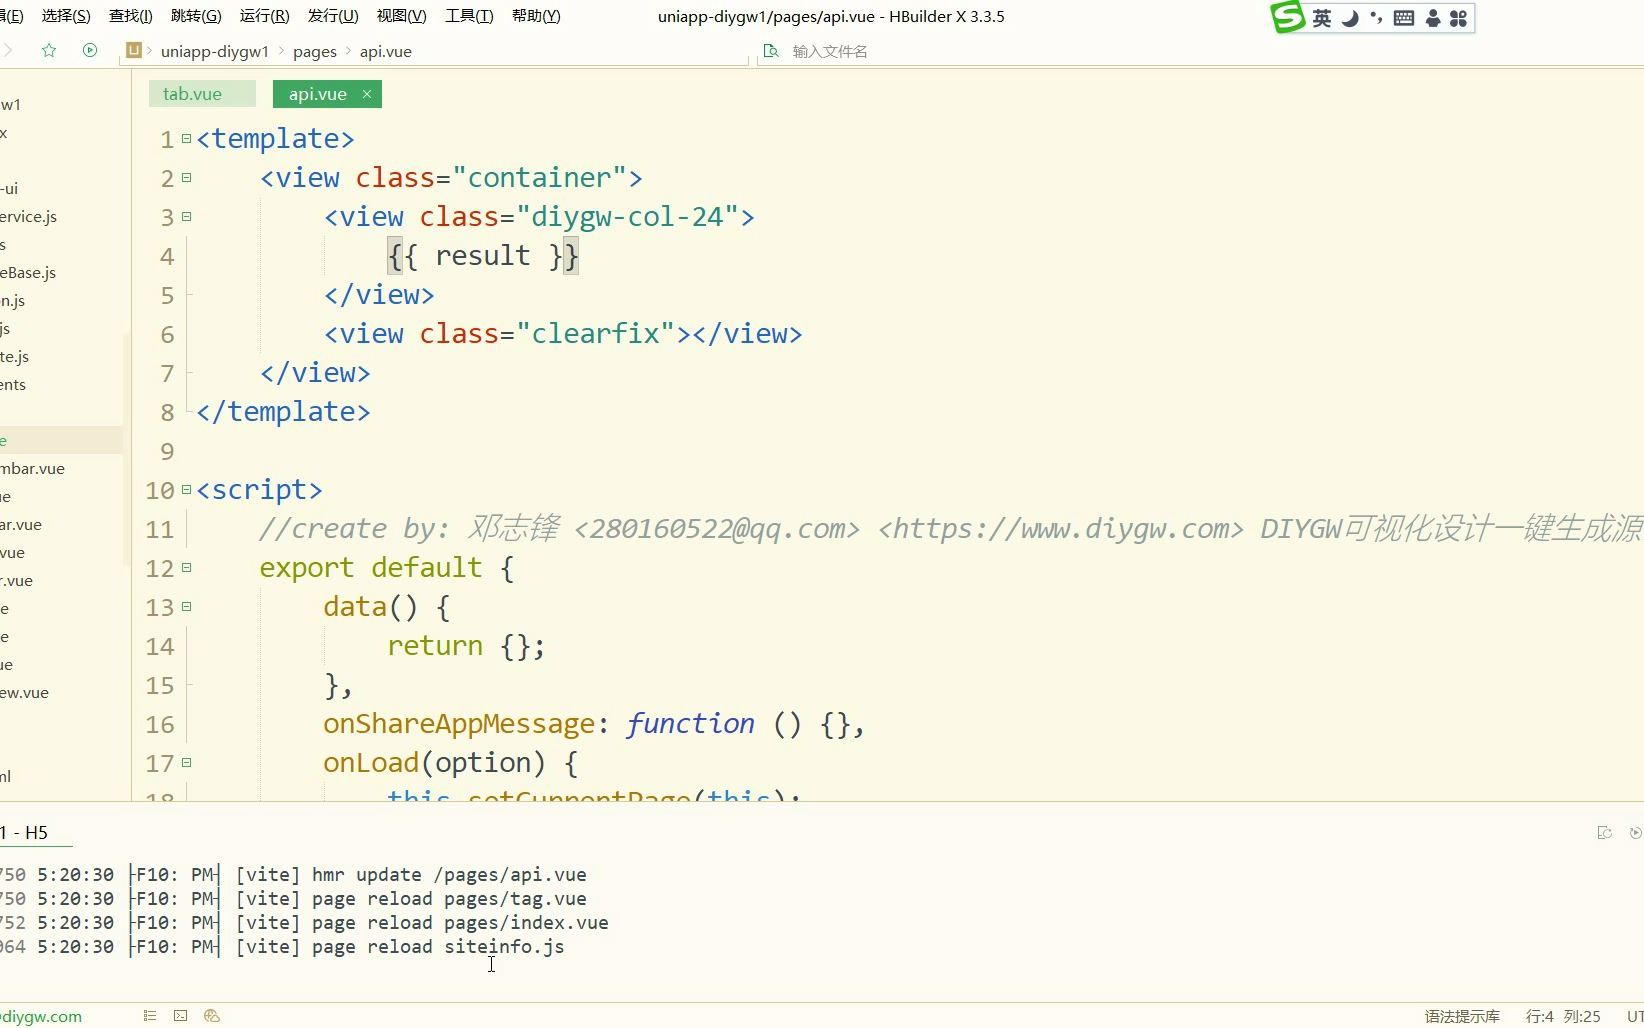The image size is (1644, 1028).
Task: Open the 跳转(G) menu
Action: (x=196, y=16)
